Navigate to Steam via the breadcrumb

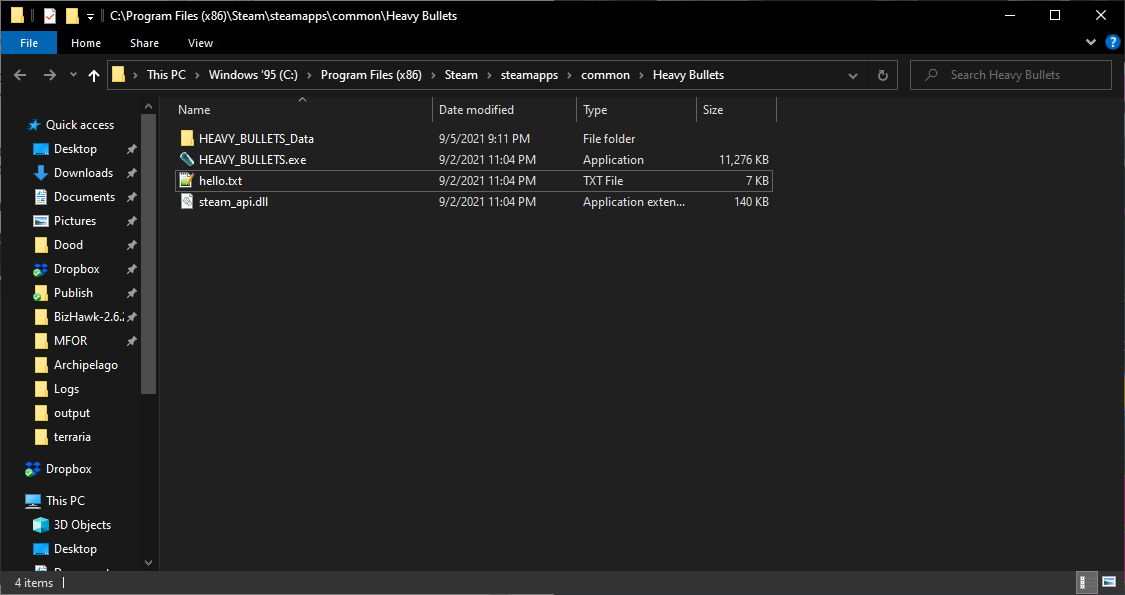[461, 75]
